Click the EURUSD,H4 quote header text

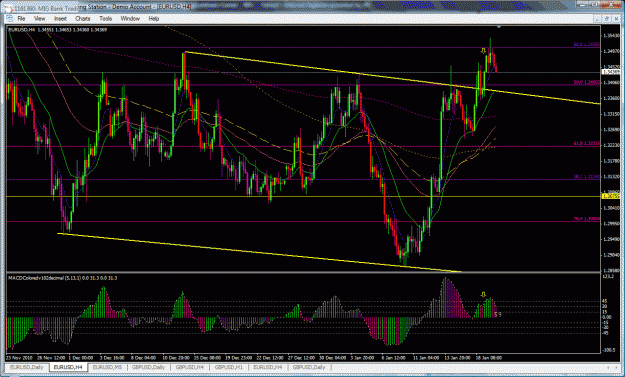pyautogui.click(x=57, y=29)
